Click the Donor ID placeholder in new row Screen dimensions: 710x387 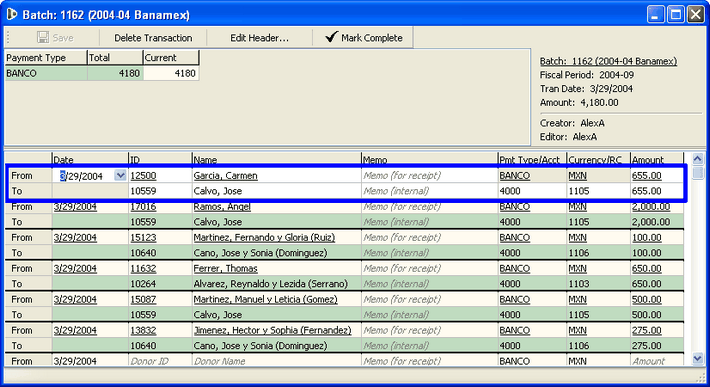pyautogui.click(x=149, y=361)
